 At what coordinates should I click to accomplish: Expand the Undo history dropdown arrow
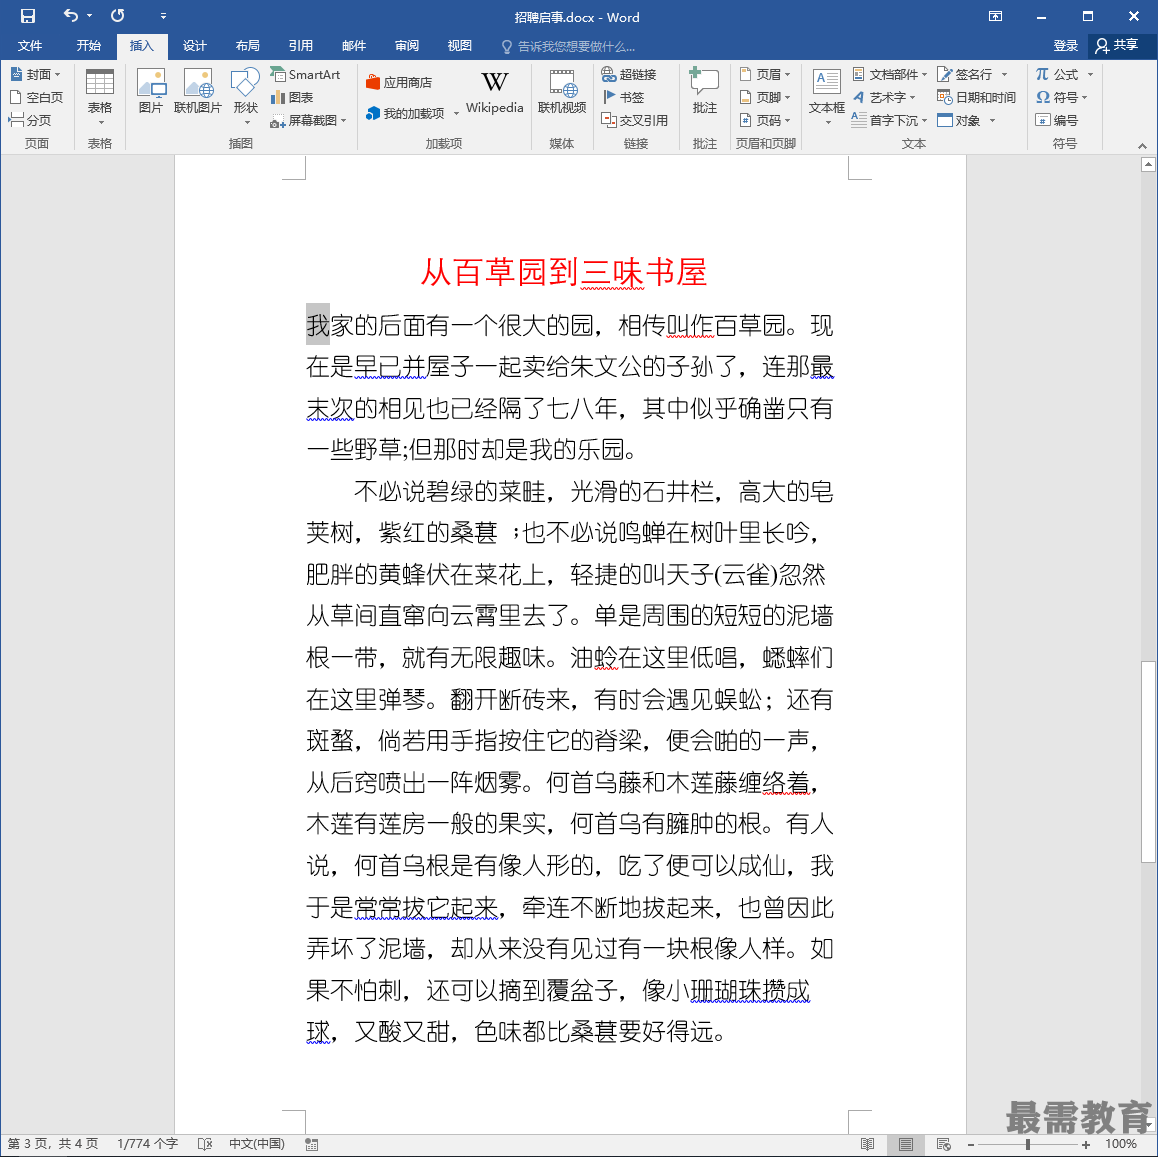tap(89, 16)
